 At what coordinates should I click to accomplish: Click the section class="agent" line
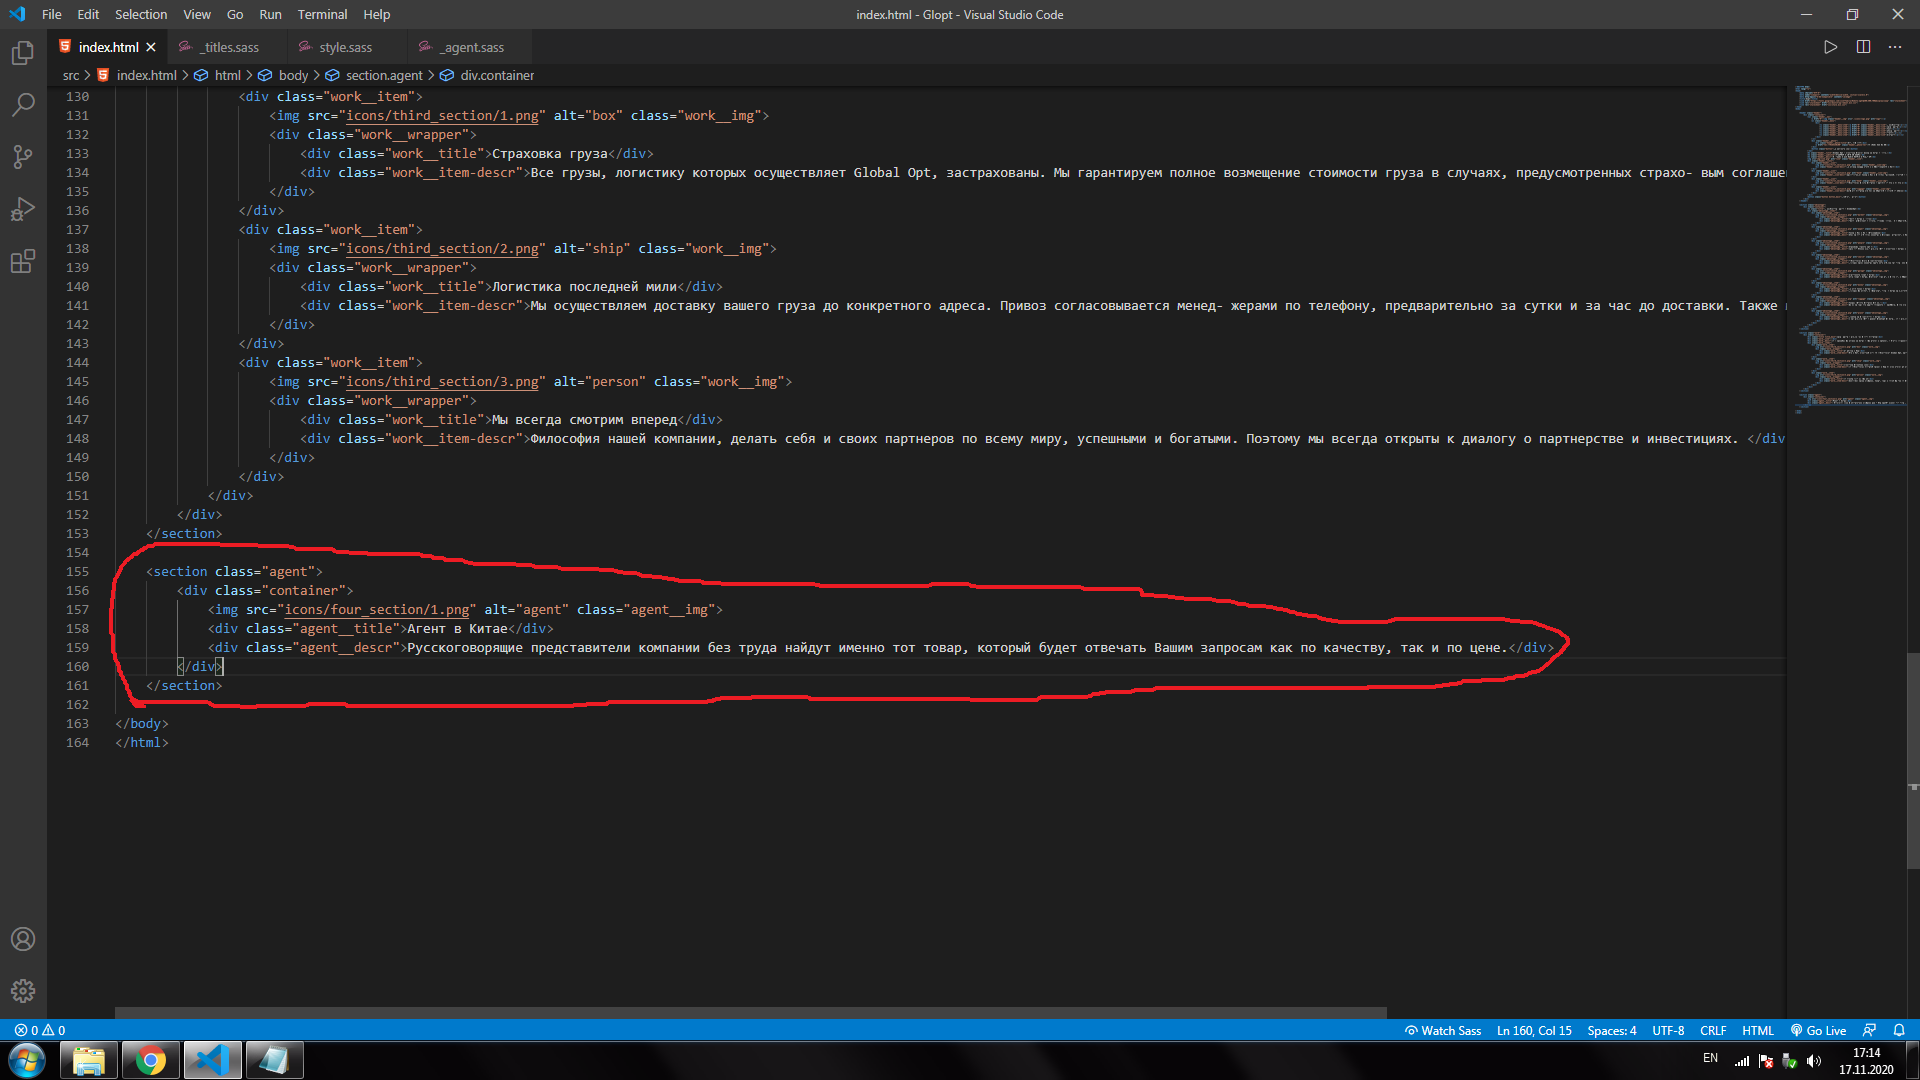pos(234,571)
